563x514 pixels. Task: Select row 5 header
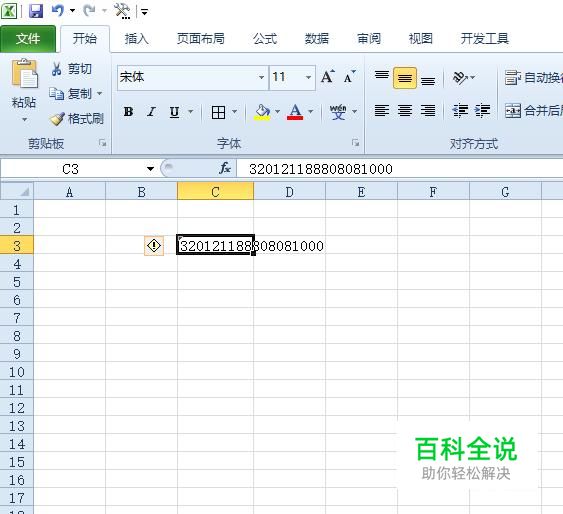click(17, 282)
